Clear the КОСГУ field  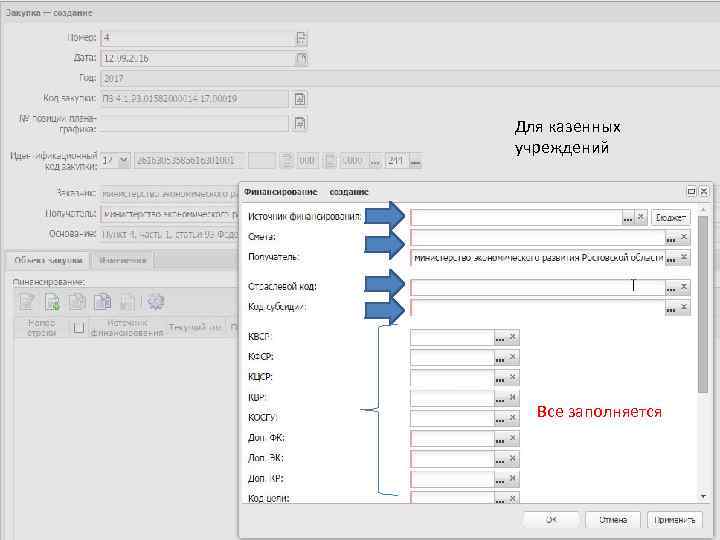(513, 418)
